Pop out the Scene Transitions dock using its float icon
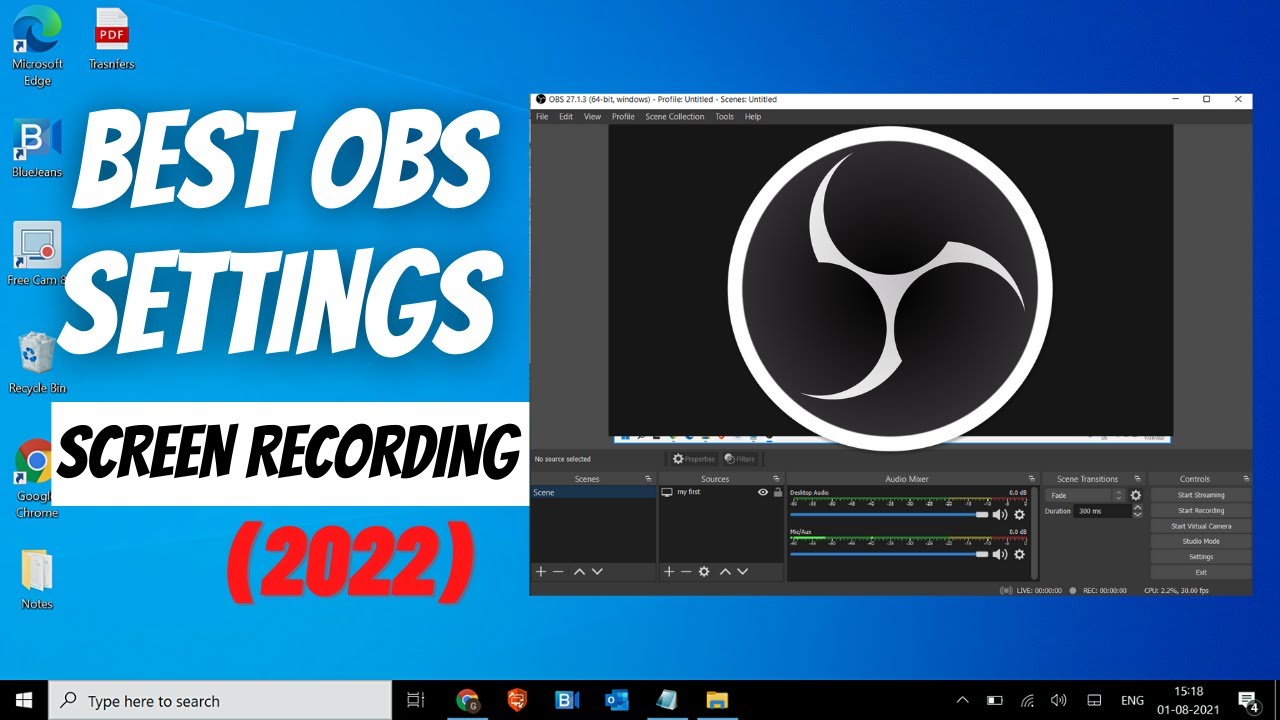Image resolution: width=1280 pixels, height=720 pixels. tap(1138, 479)
